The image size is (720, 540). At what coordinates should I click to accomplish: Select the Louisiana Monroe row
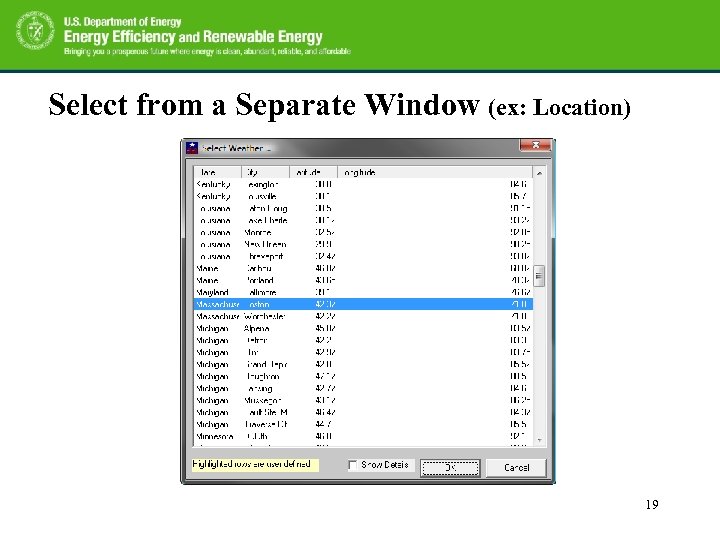pos(363,232)
